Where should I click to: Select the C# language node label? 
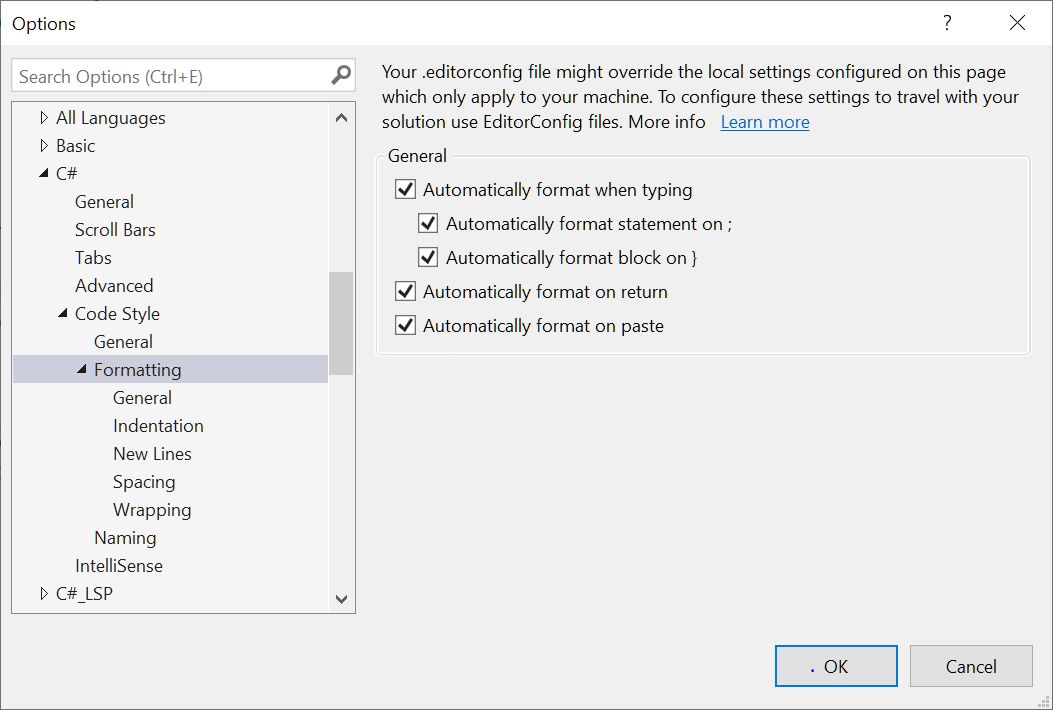pos(66,174)
